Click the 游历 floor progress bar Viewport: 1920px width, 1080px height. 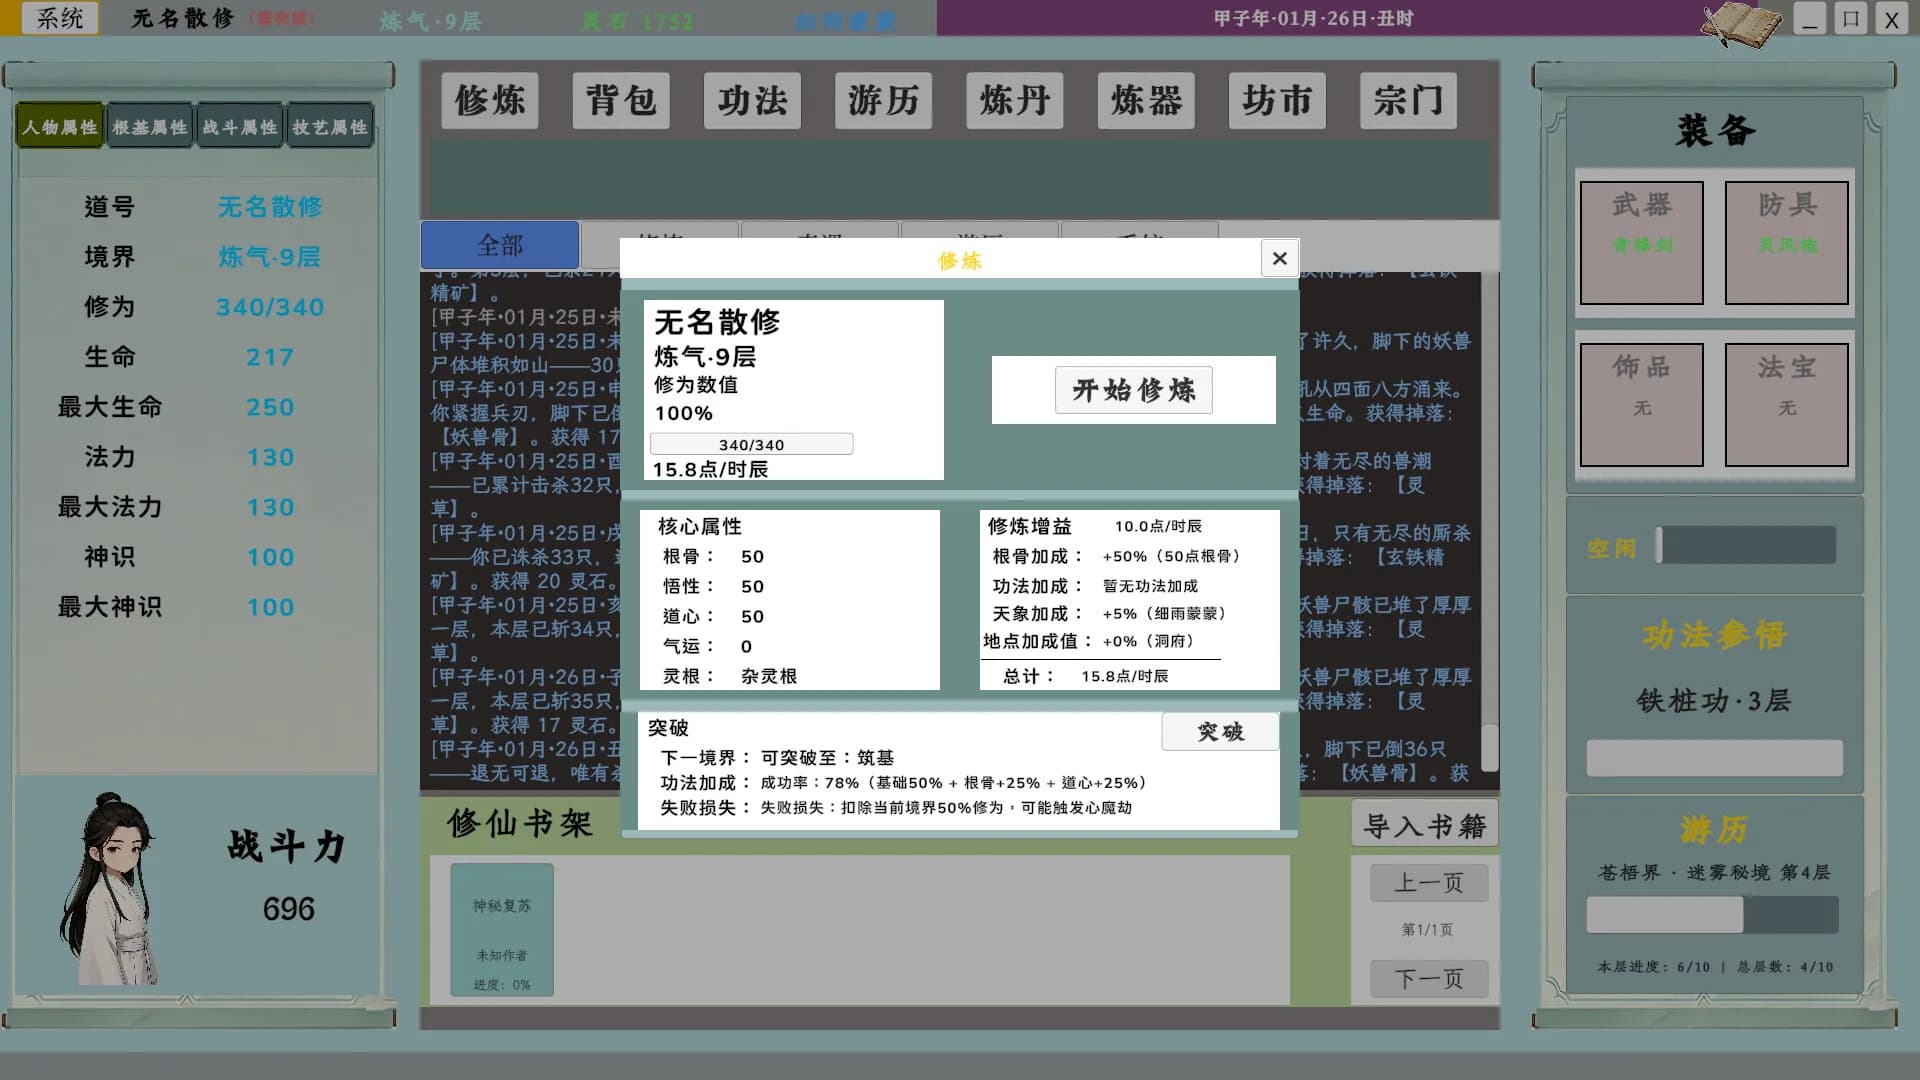(1712, 915)
